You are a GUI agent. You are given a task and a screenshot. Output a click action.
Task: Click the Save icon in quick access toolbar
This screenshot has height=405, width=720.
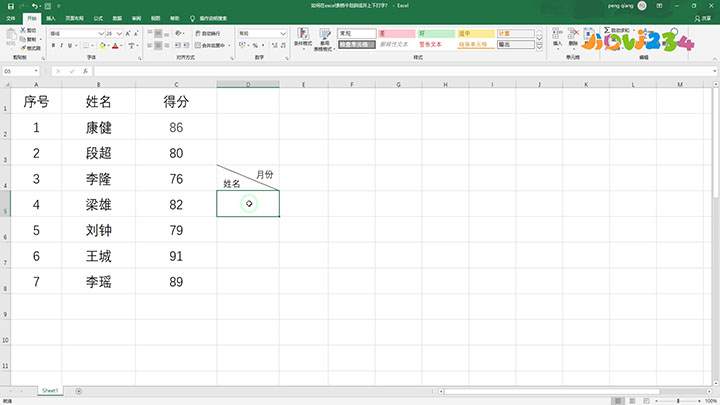(x=11, y=6)
